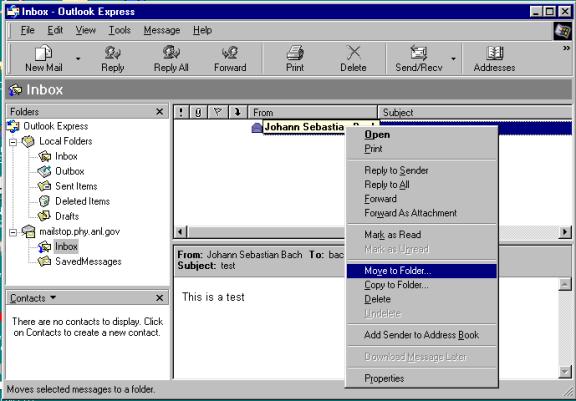Choose Open in the context menu

pyautogui.click(x=421, y=135)
